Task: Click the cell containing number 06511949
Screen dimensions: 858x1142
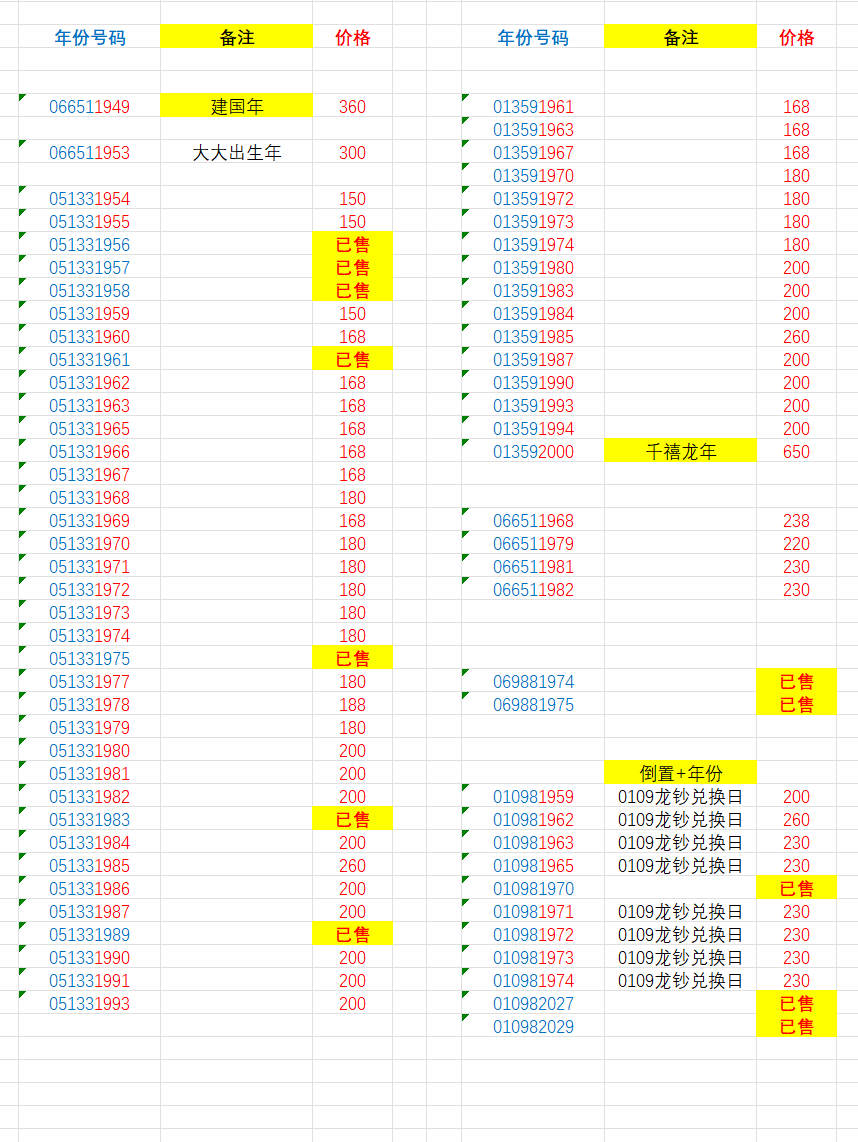Action: tap(90, 107)
